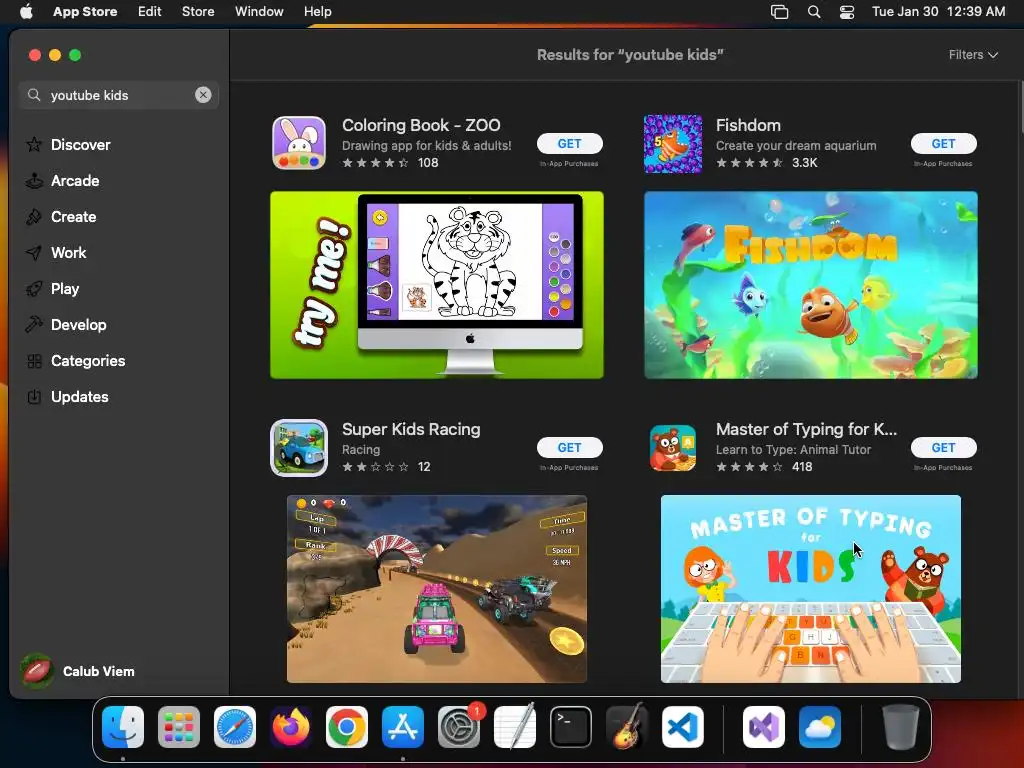Open Spotlight search in menu bar
Screen dimensions: 1024x768
pos(814,11)
